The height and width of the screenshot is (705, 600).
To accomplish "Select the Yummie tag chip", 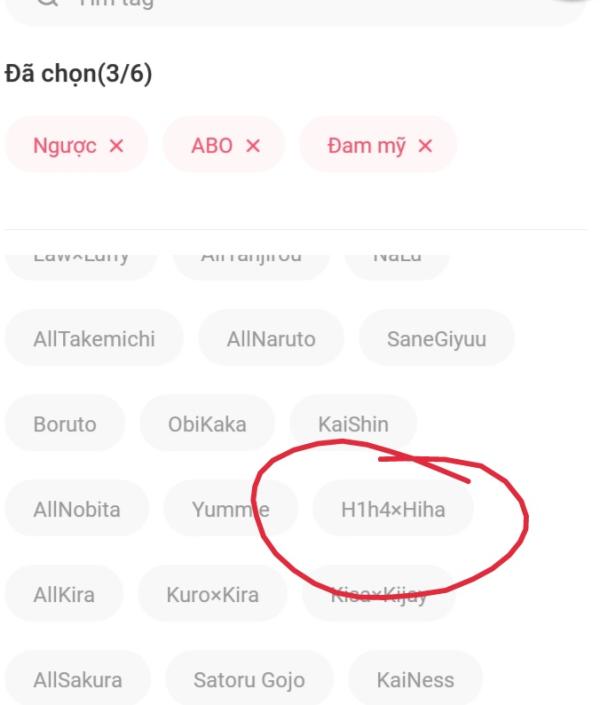I will (229, 511).
